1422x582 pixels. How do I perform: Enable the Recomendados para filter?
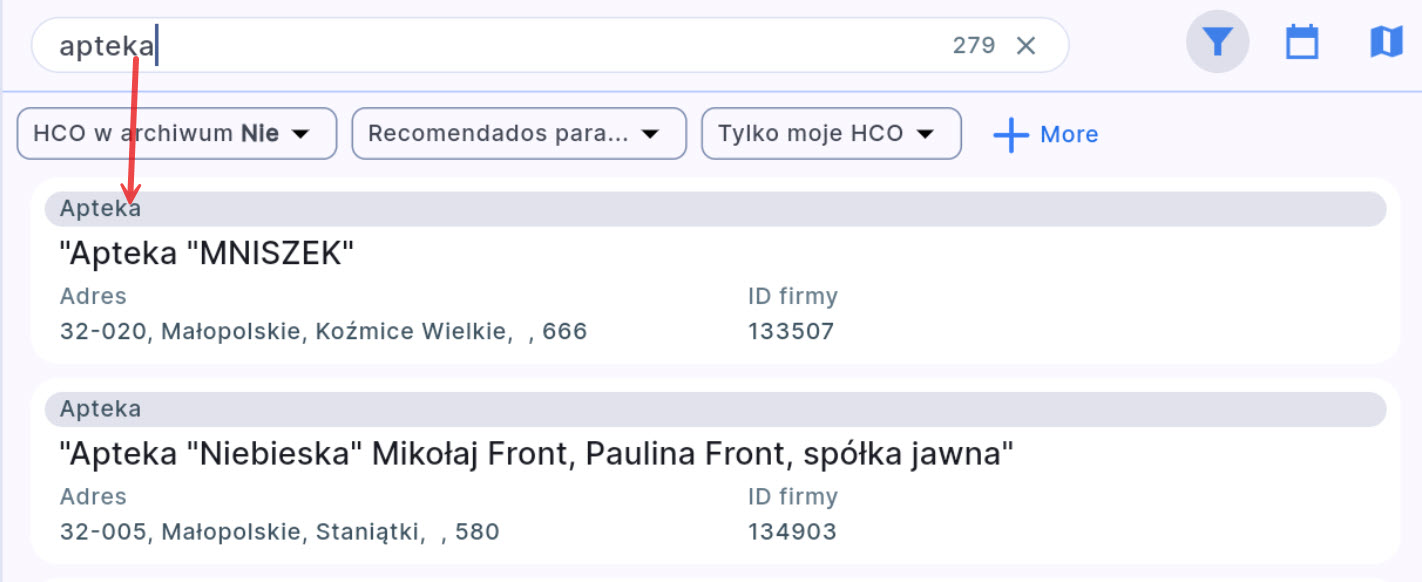518,133
